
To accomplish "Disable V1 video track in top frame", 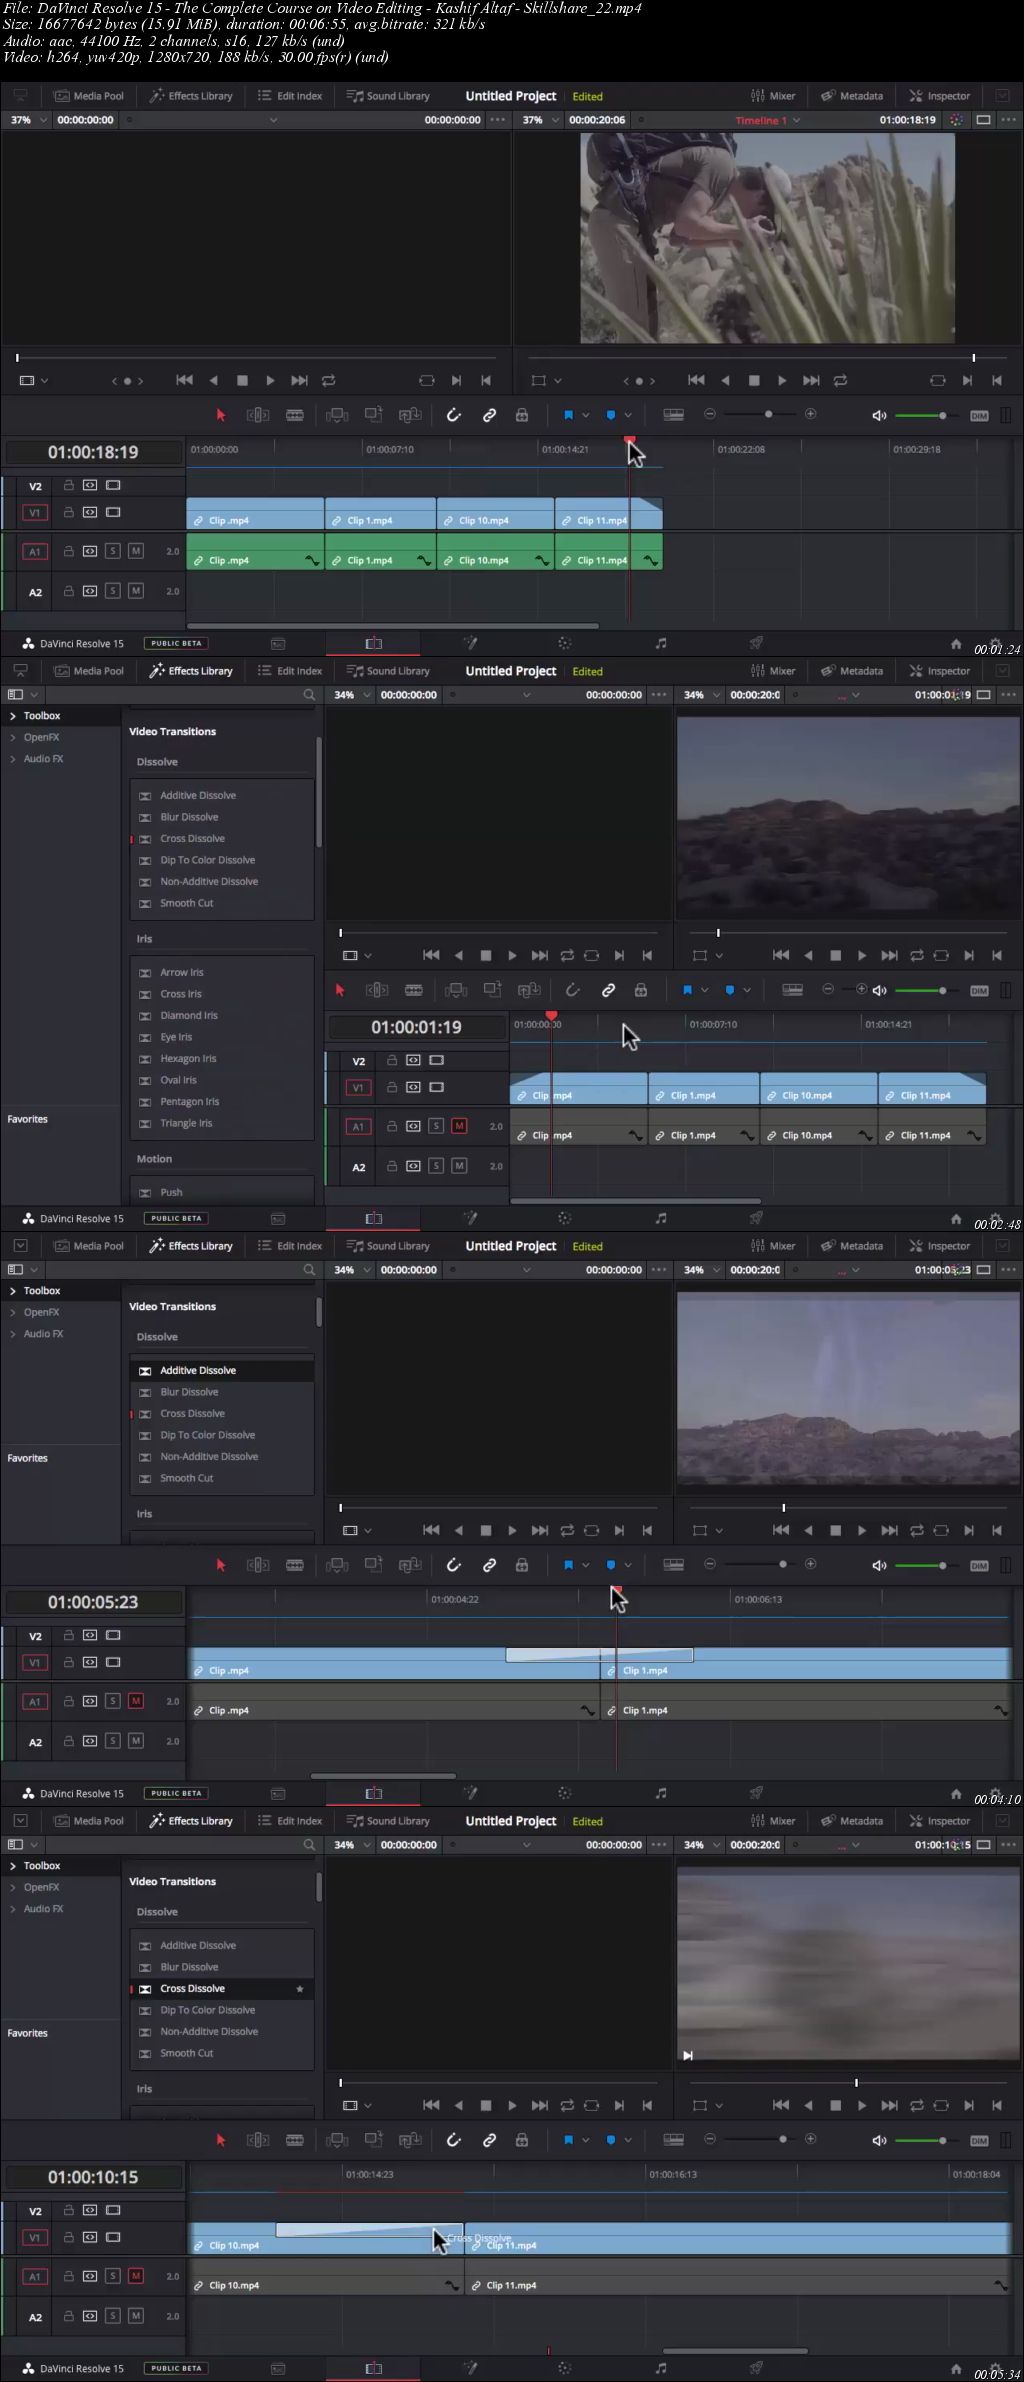I will pos(113,512).
